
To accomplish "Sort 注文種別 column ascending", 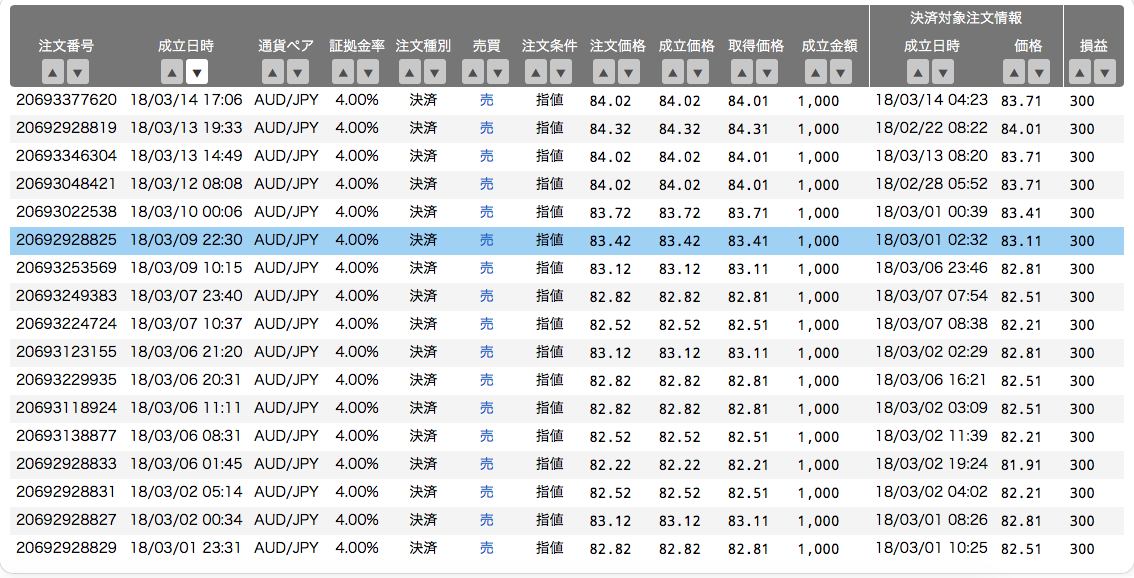I will point(409,72).
